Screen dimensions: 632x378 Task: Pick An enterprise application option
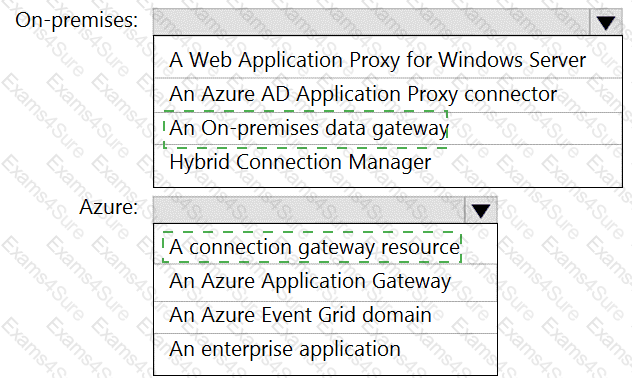(x=325, y=349)
